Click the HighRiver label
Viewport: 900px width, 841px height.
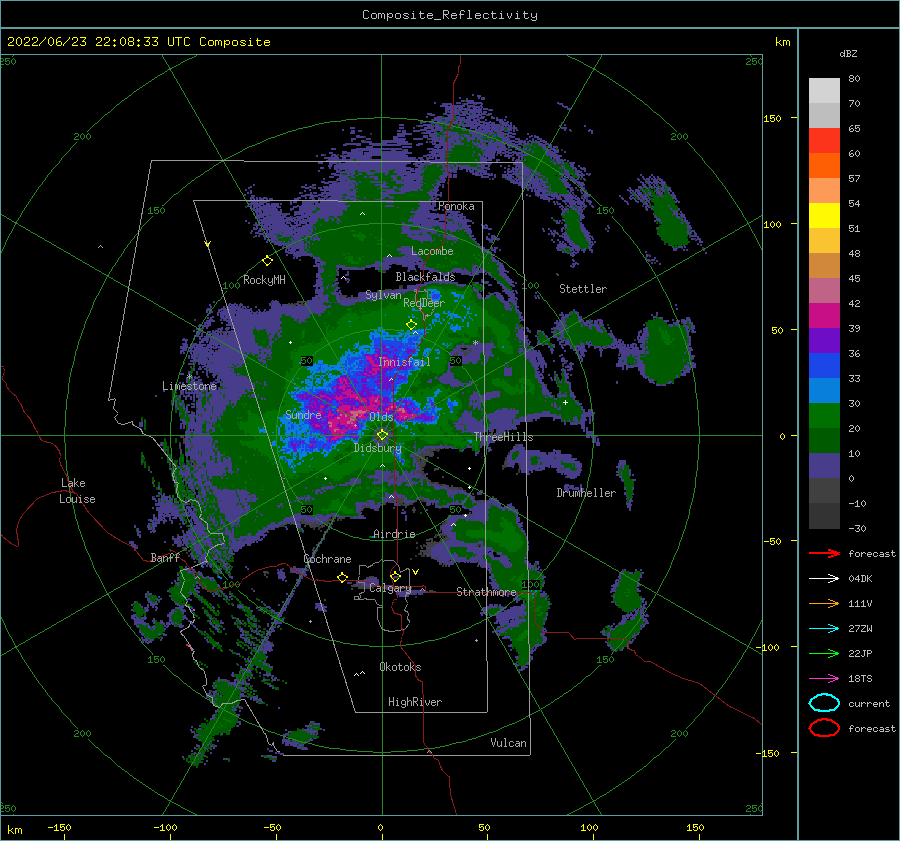(415, 702)
